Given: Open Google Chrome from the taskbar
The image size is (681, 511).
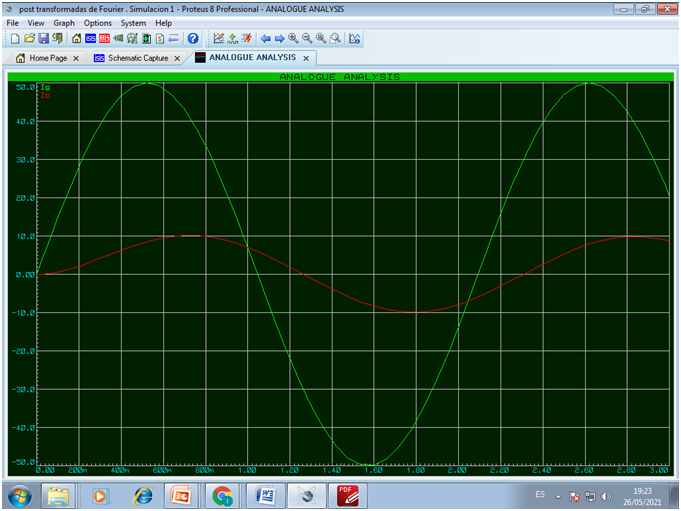Looking at the screenshot, I should coord(222,496).
